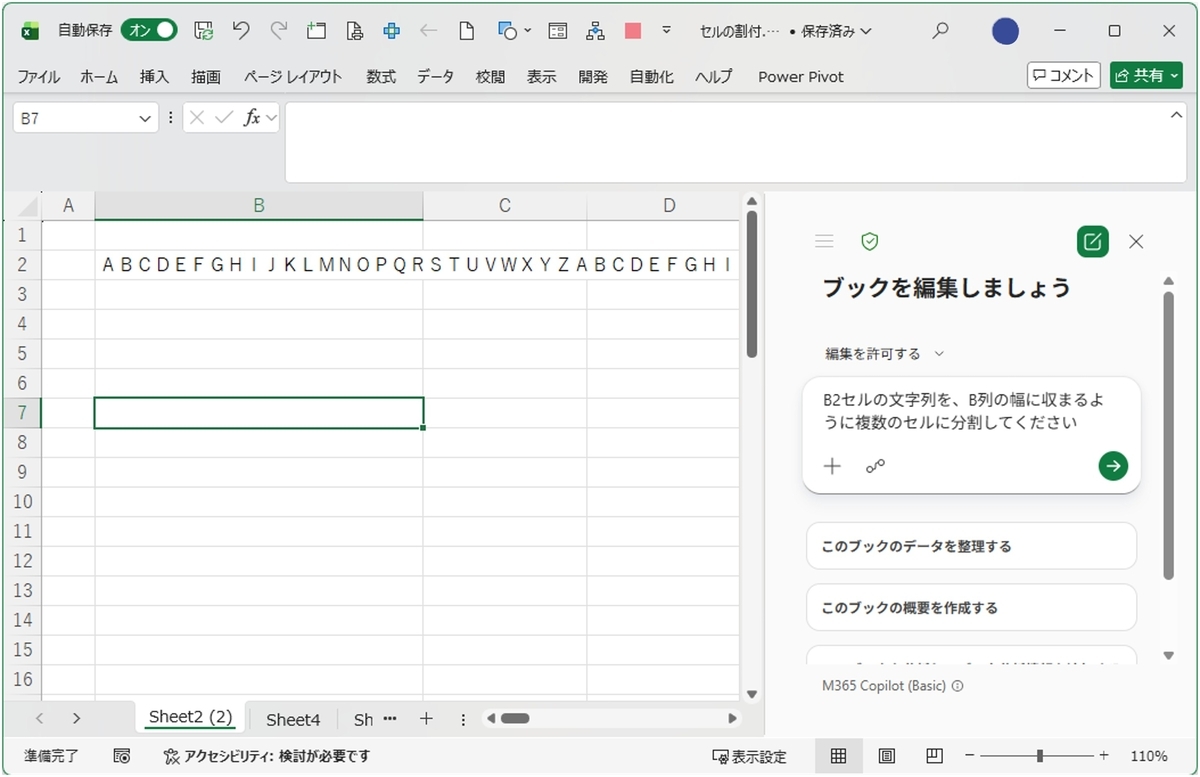Collapse the formula bar with the chevron
The width and height of the screenshot is (1200, 777).
1177,116
